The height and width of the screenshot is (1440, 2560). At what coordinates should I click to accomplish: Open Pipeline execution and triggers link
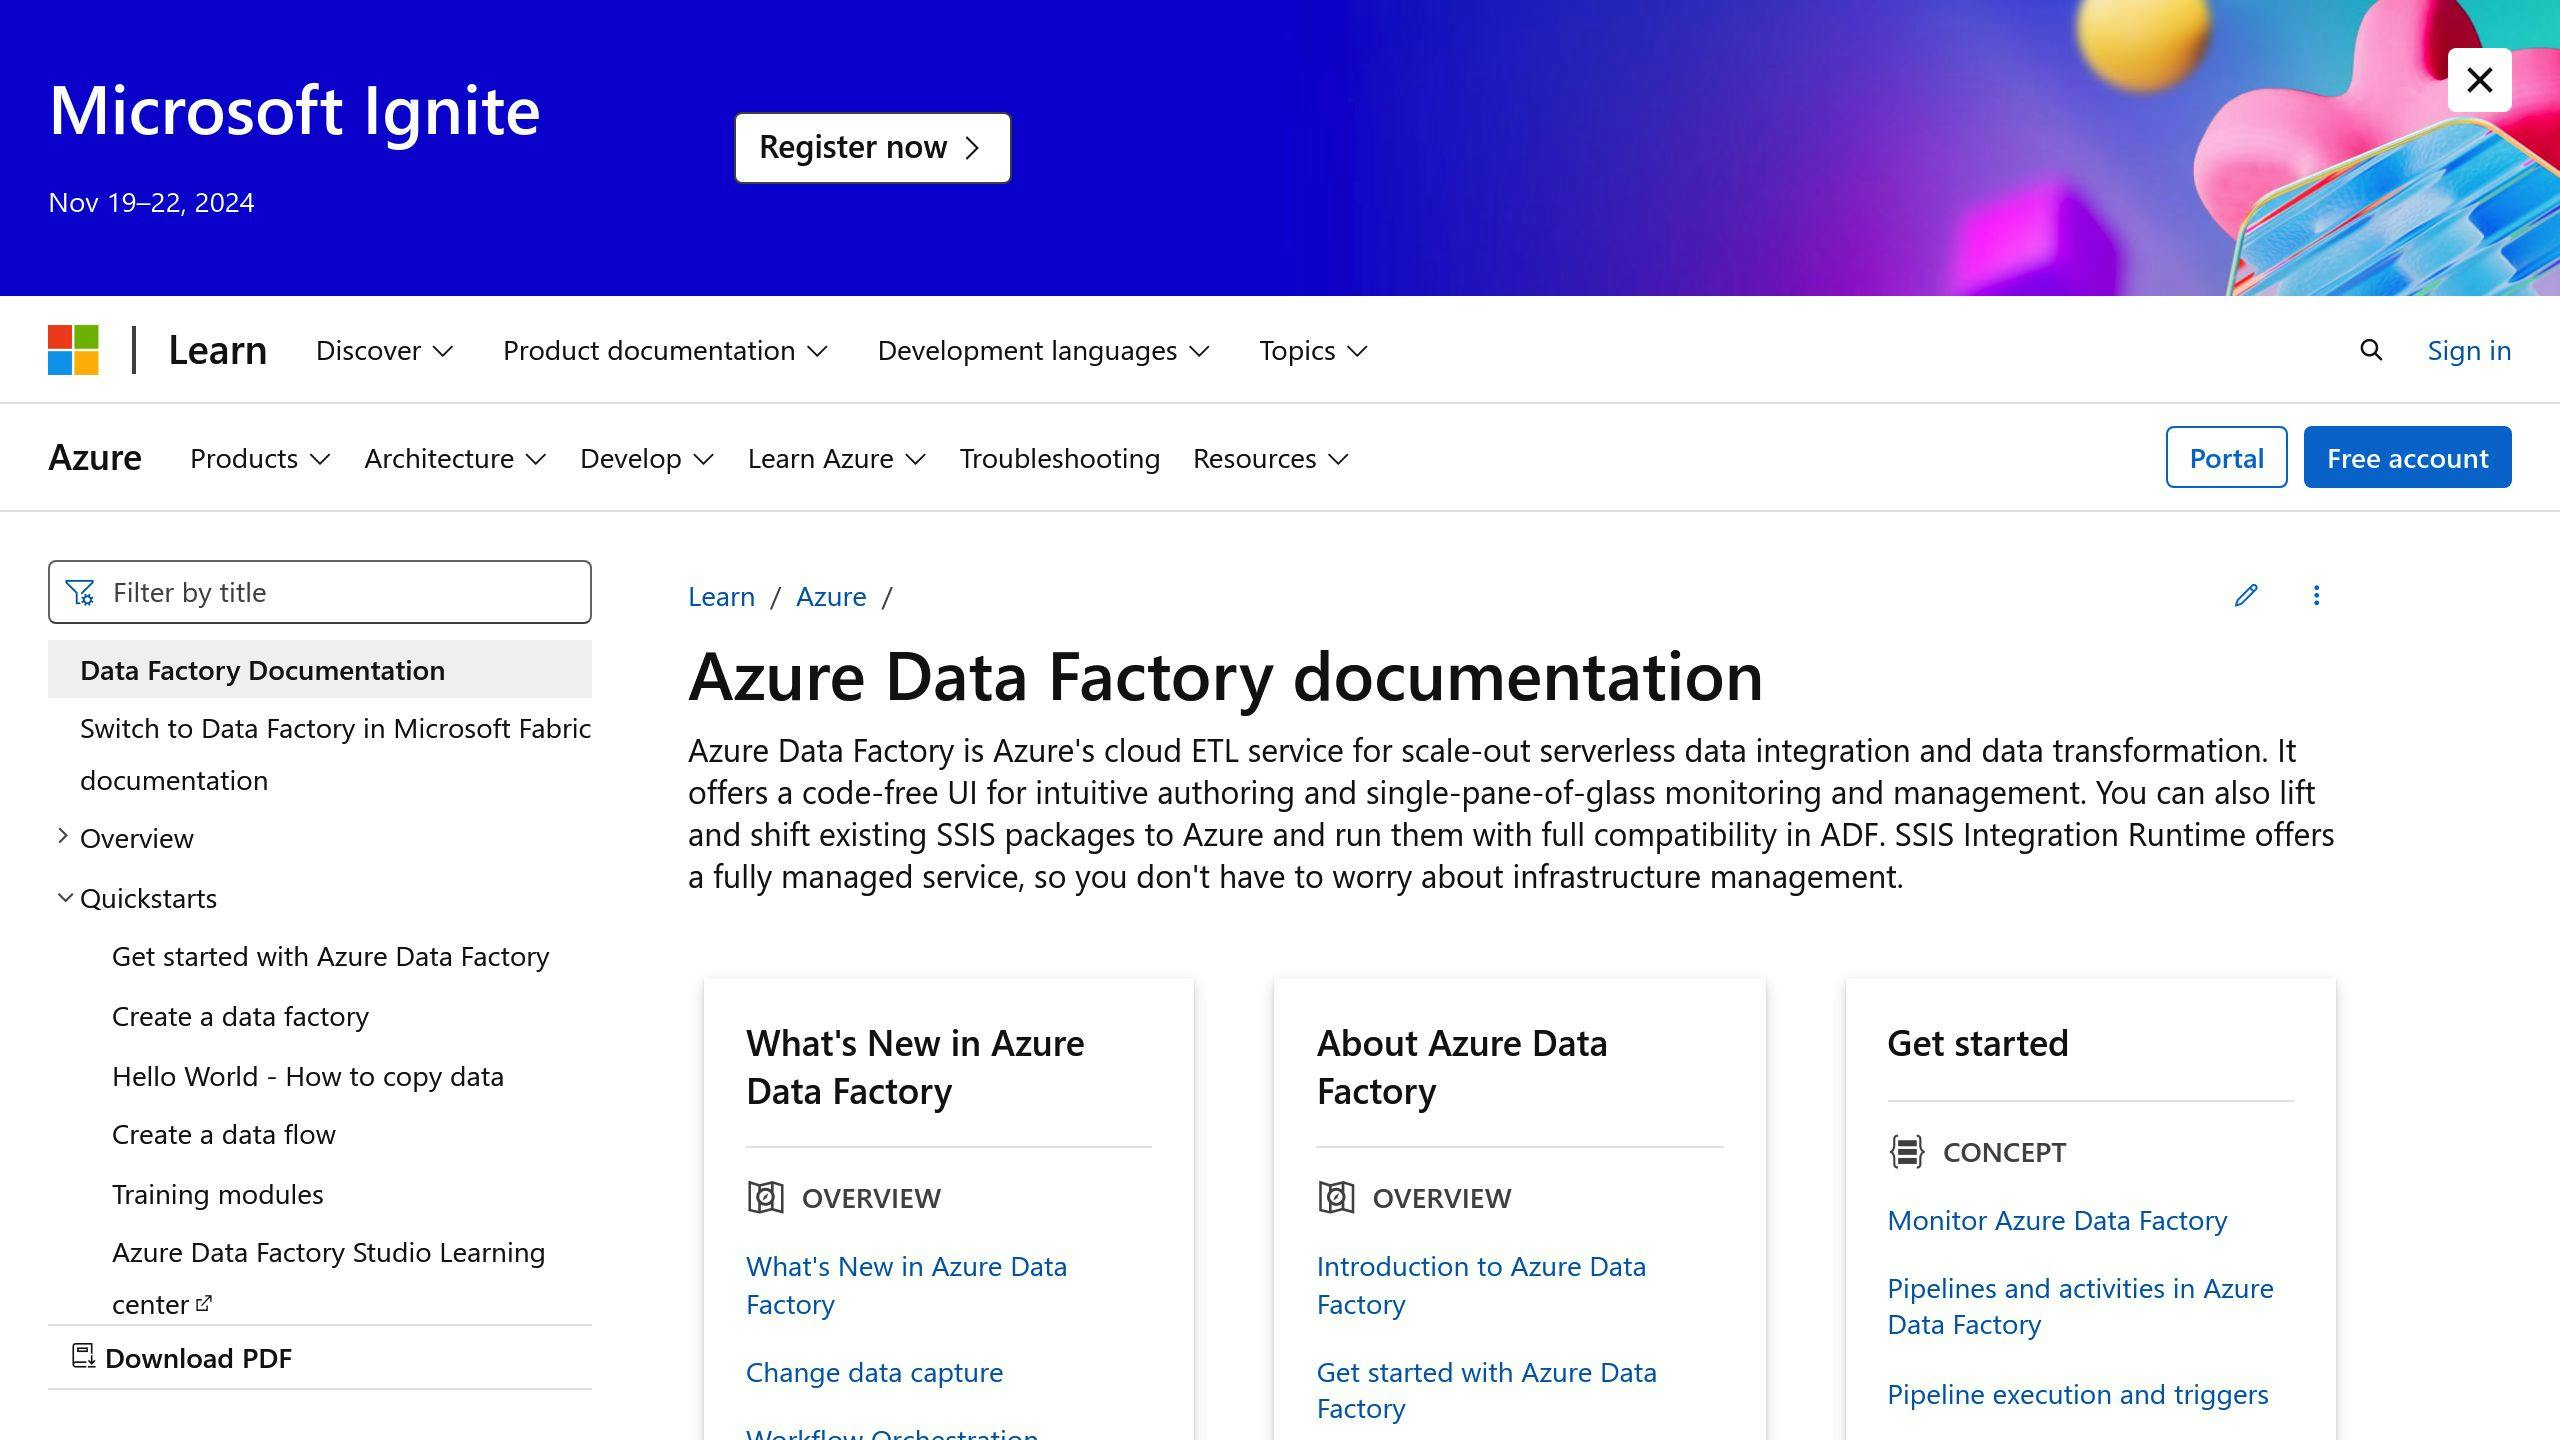2078,1394
